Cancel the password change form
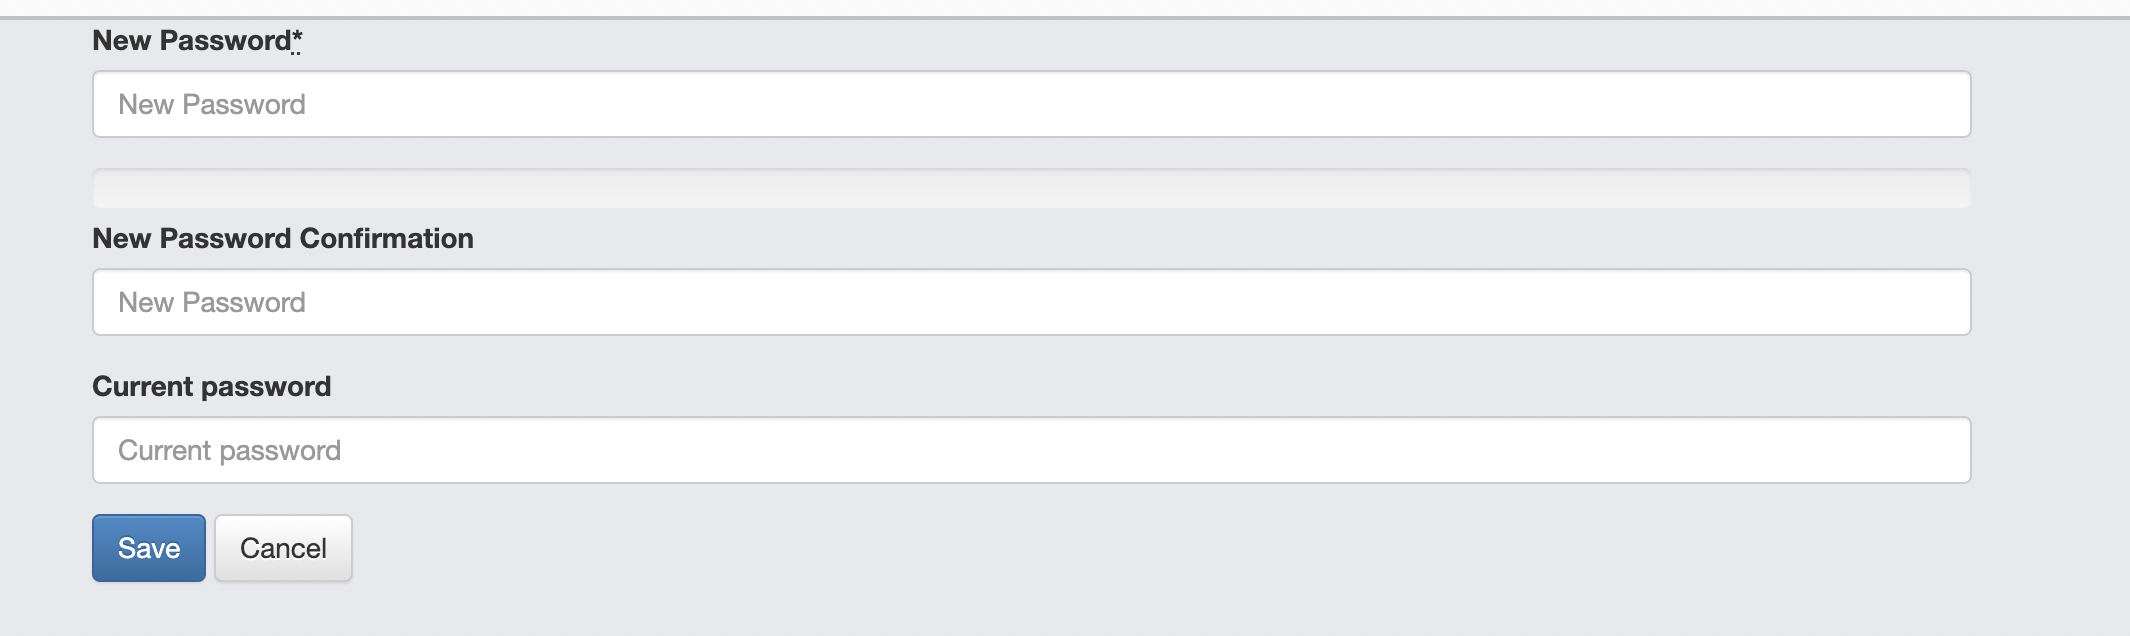The height and width of the screenshot is (636, 2130). point(283,548)
